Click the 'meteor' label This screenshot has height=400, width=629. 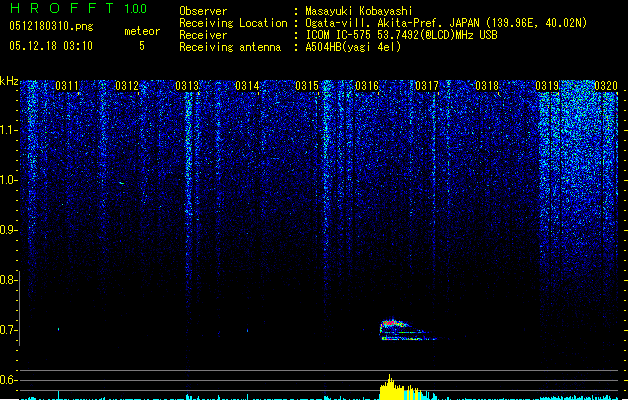tap(142, 31)
